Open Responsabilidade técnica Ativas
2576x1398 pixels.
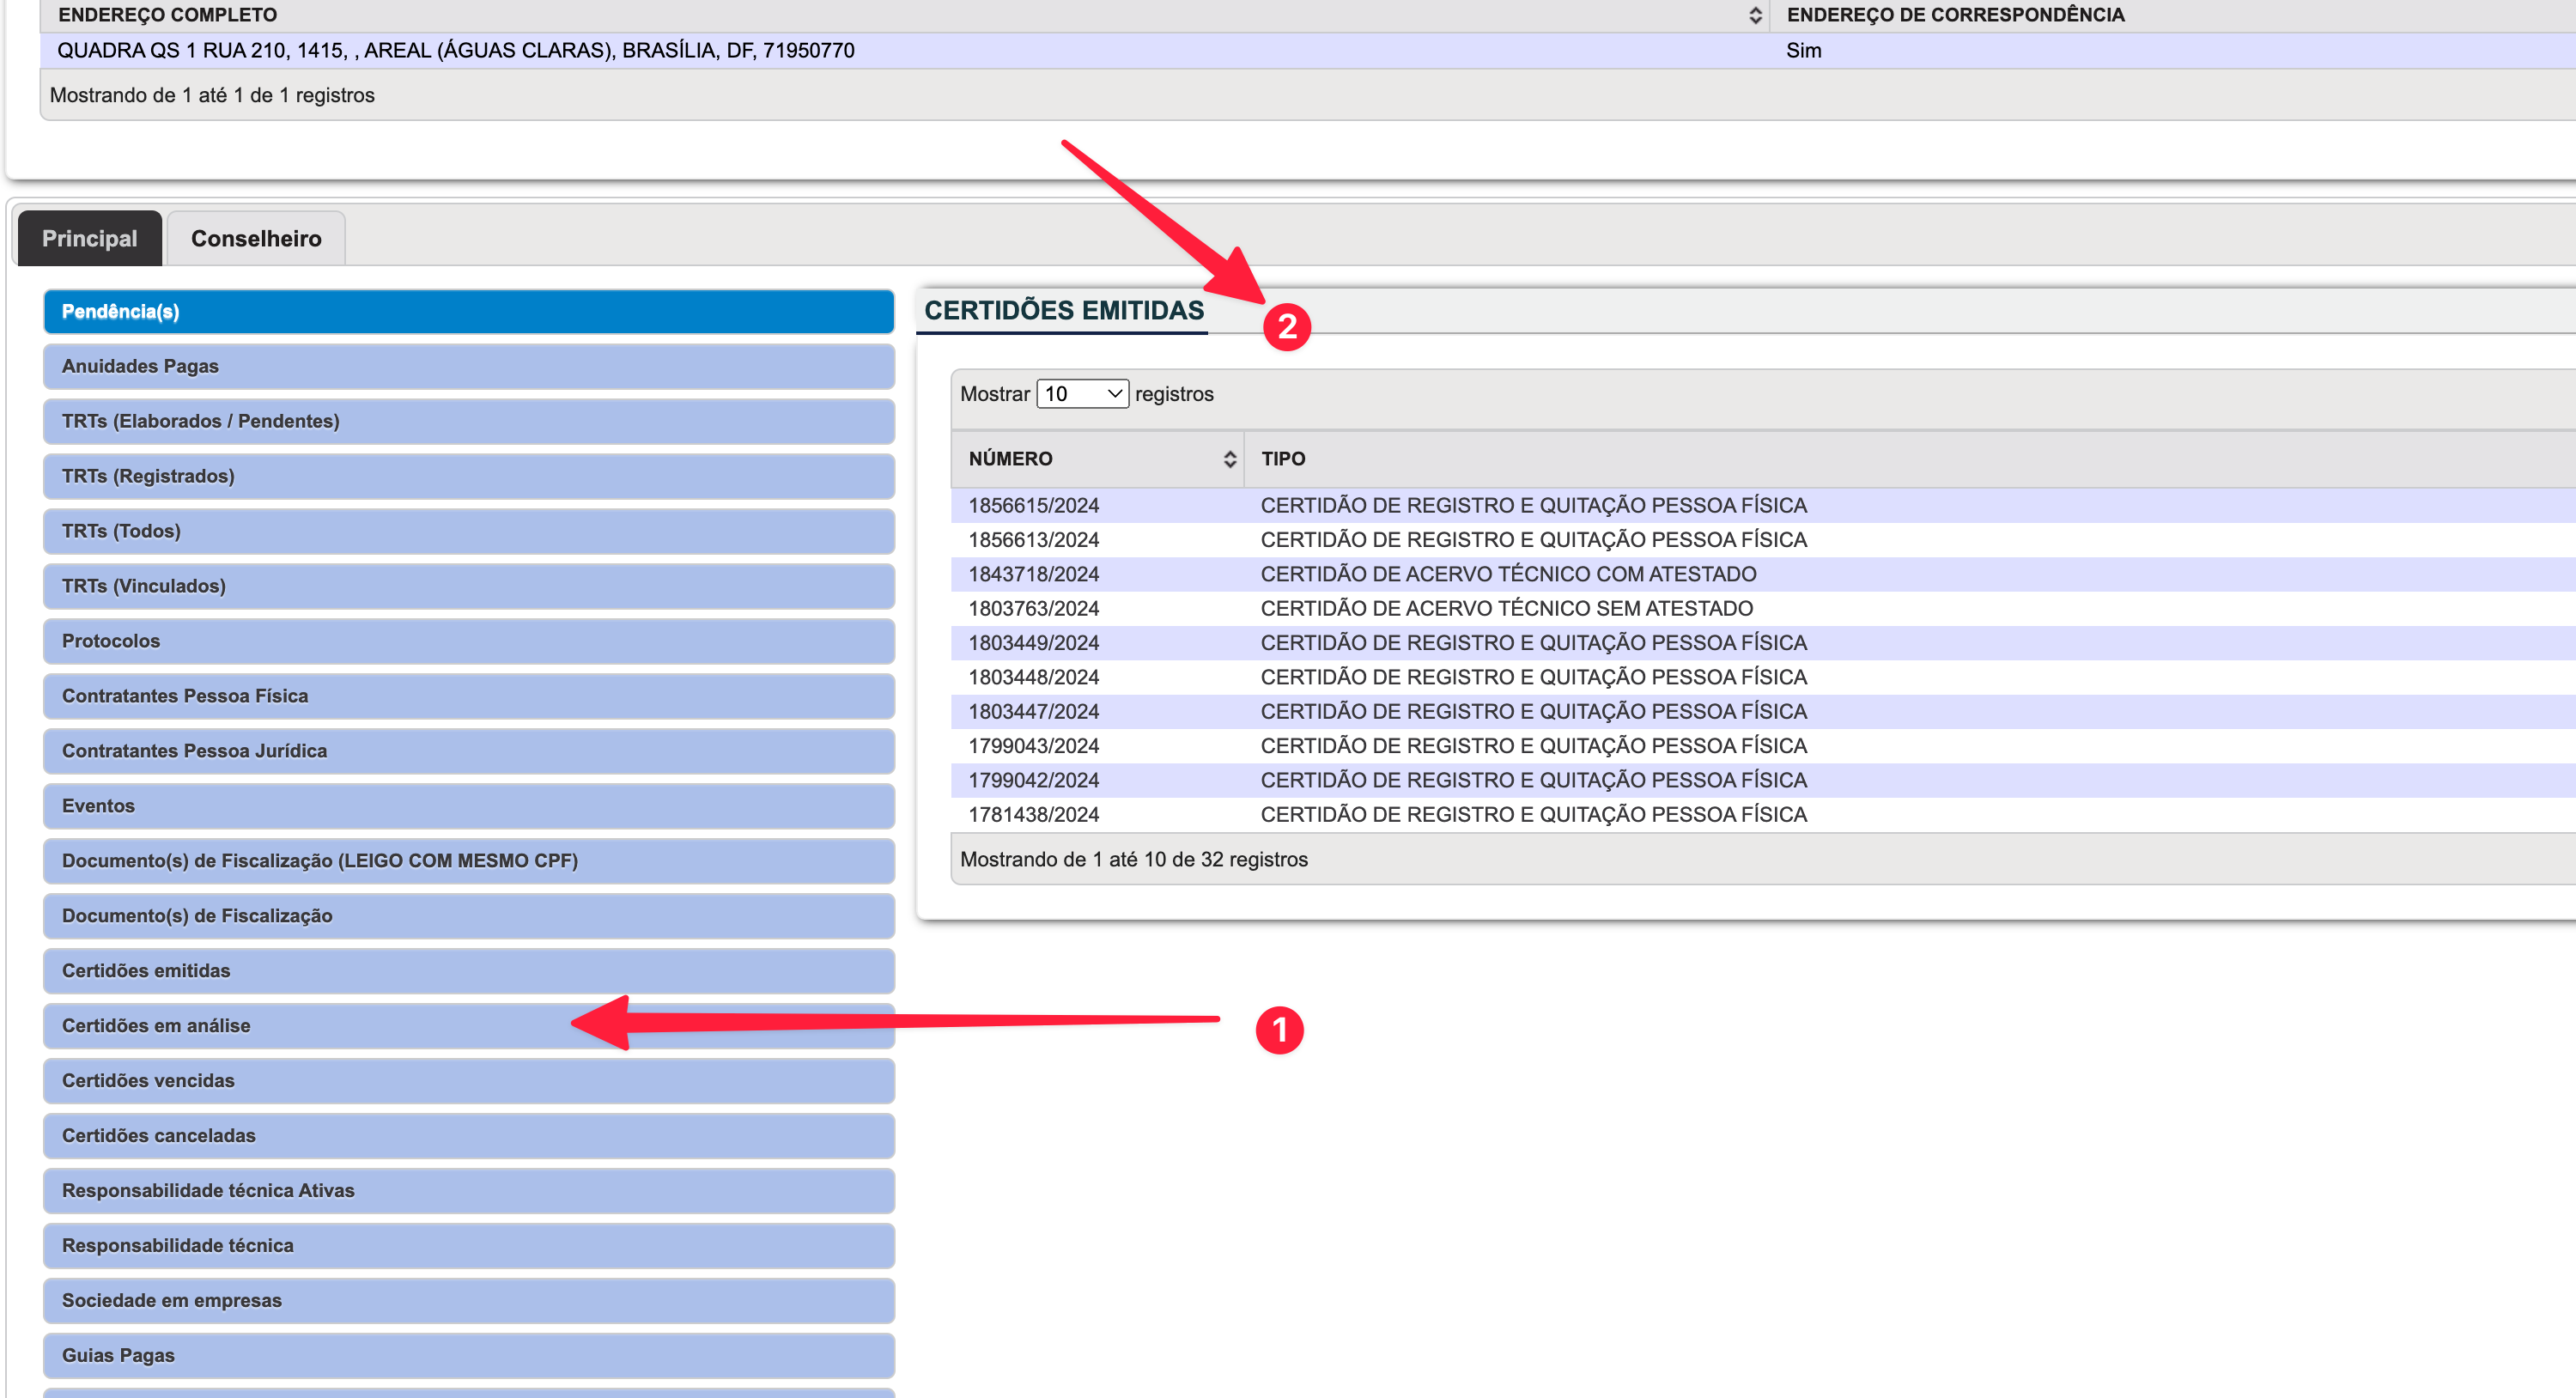[468, 1191]
